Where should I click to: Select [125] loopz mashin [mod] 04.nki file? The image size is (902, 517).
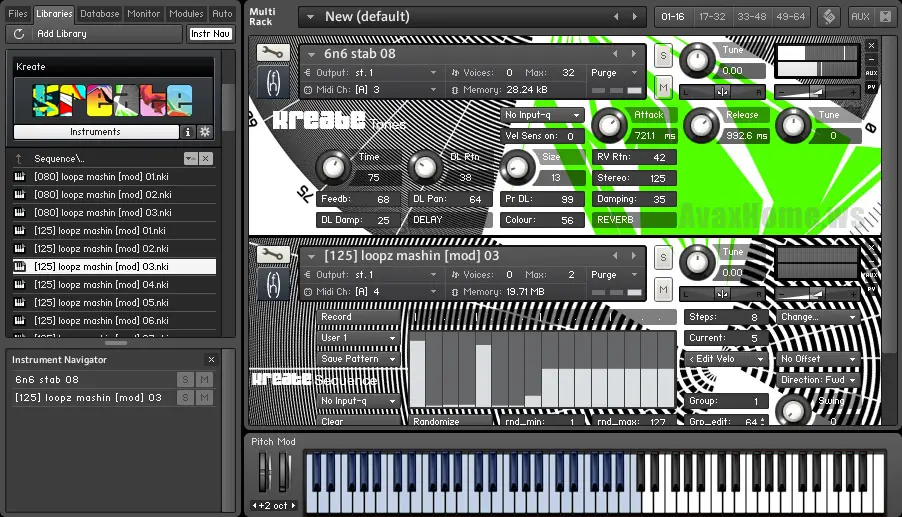click(x=114, y=285)
